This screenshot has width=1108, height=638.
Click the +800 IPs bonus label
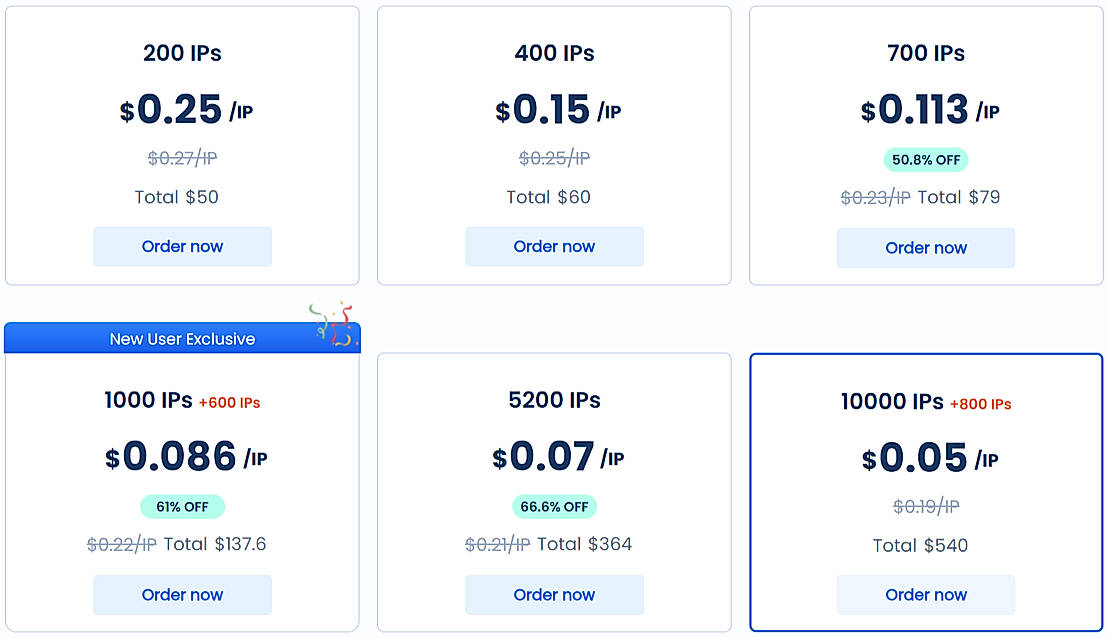click(x=980, y=404)
